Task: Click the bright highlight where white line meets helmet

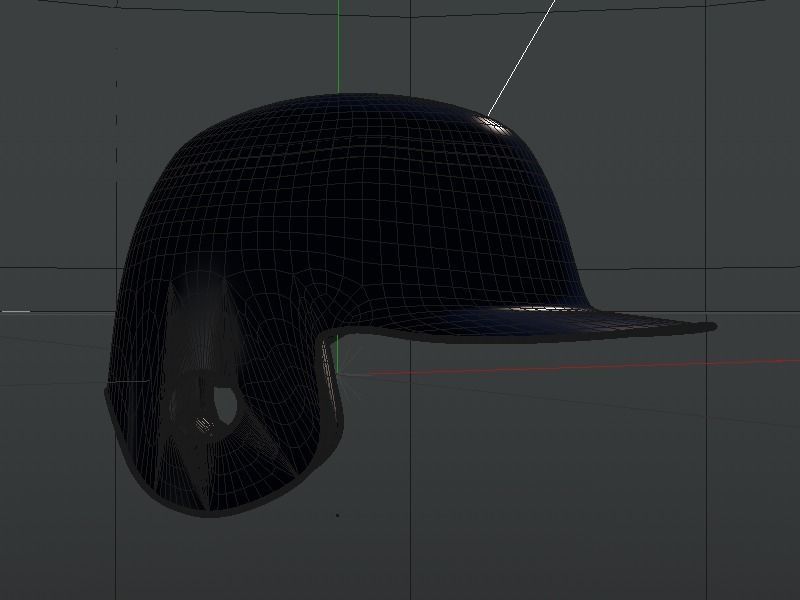Action: click(494, 125)
